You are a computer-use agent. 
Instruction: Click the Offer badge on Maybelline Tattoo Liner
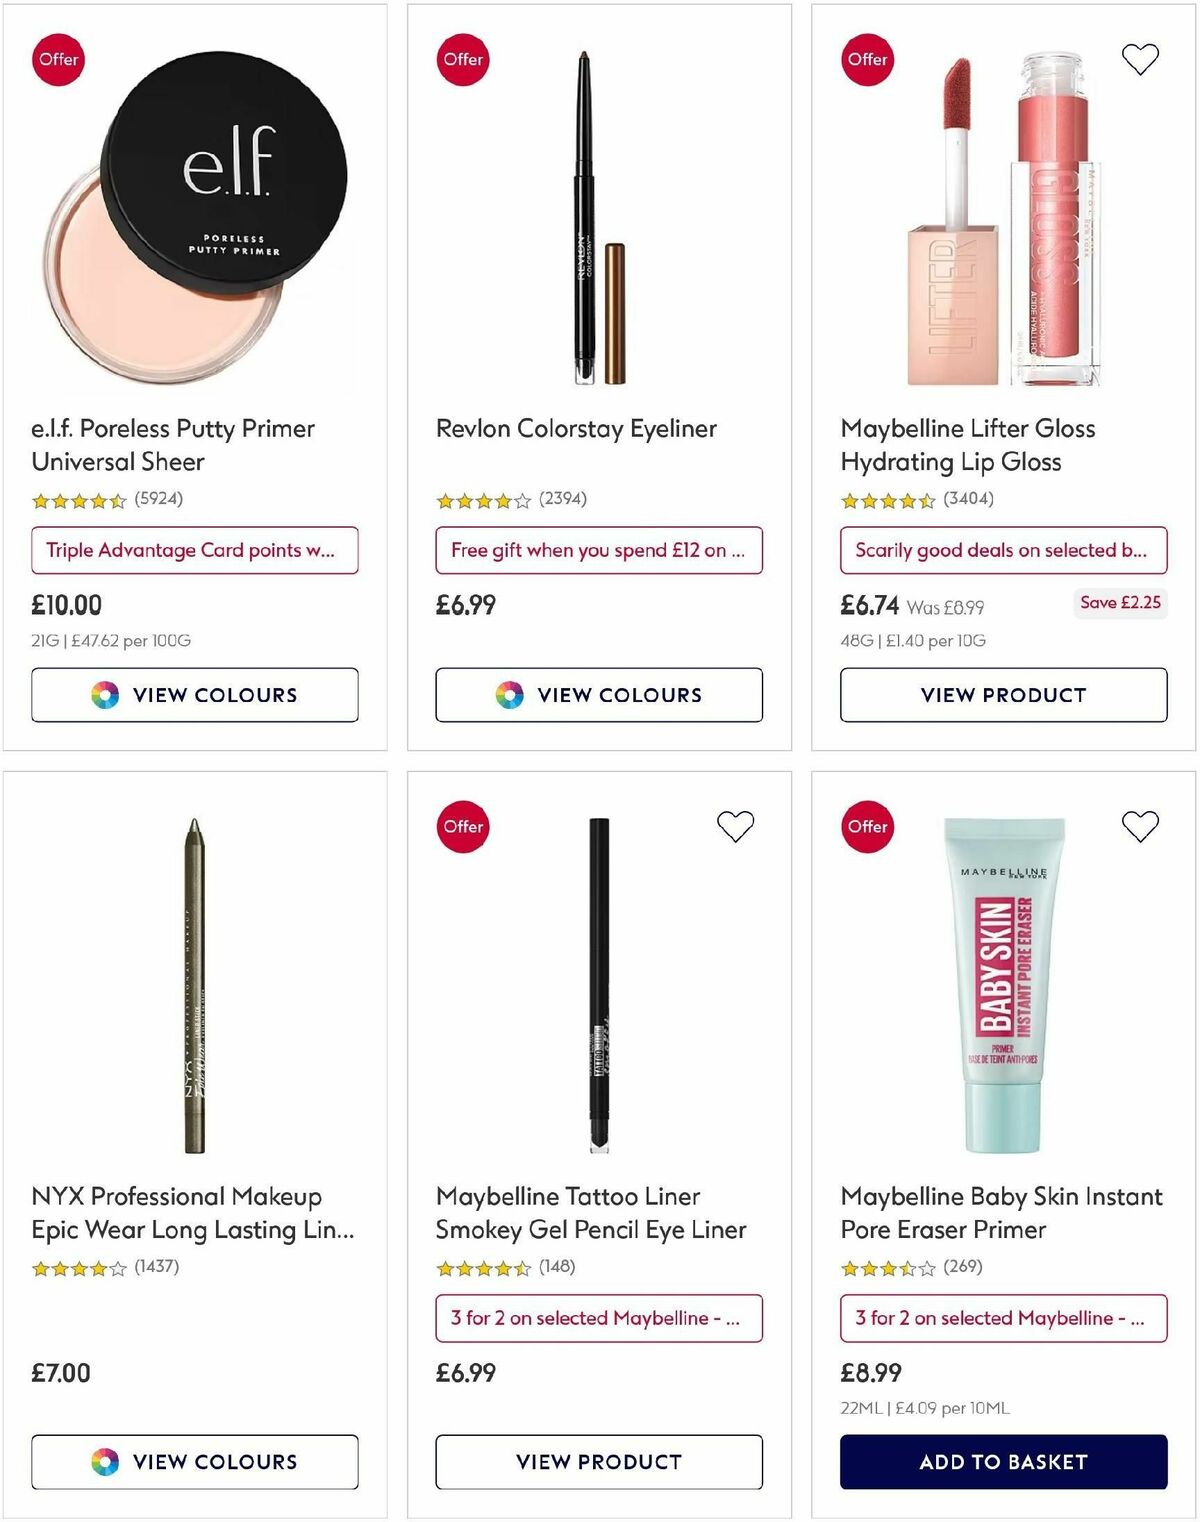pyautogui.click(x=462, y=827)
